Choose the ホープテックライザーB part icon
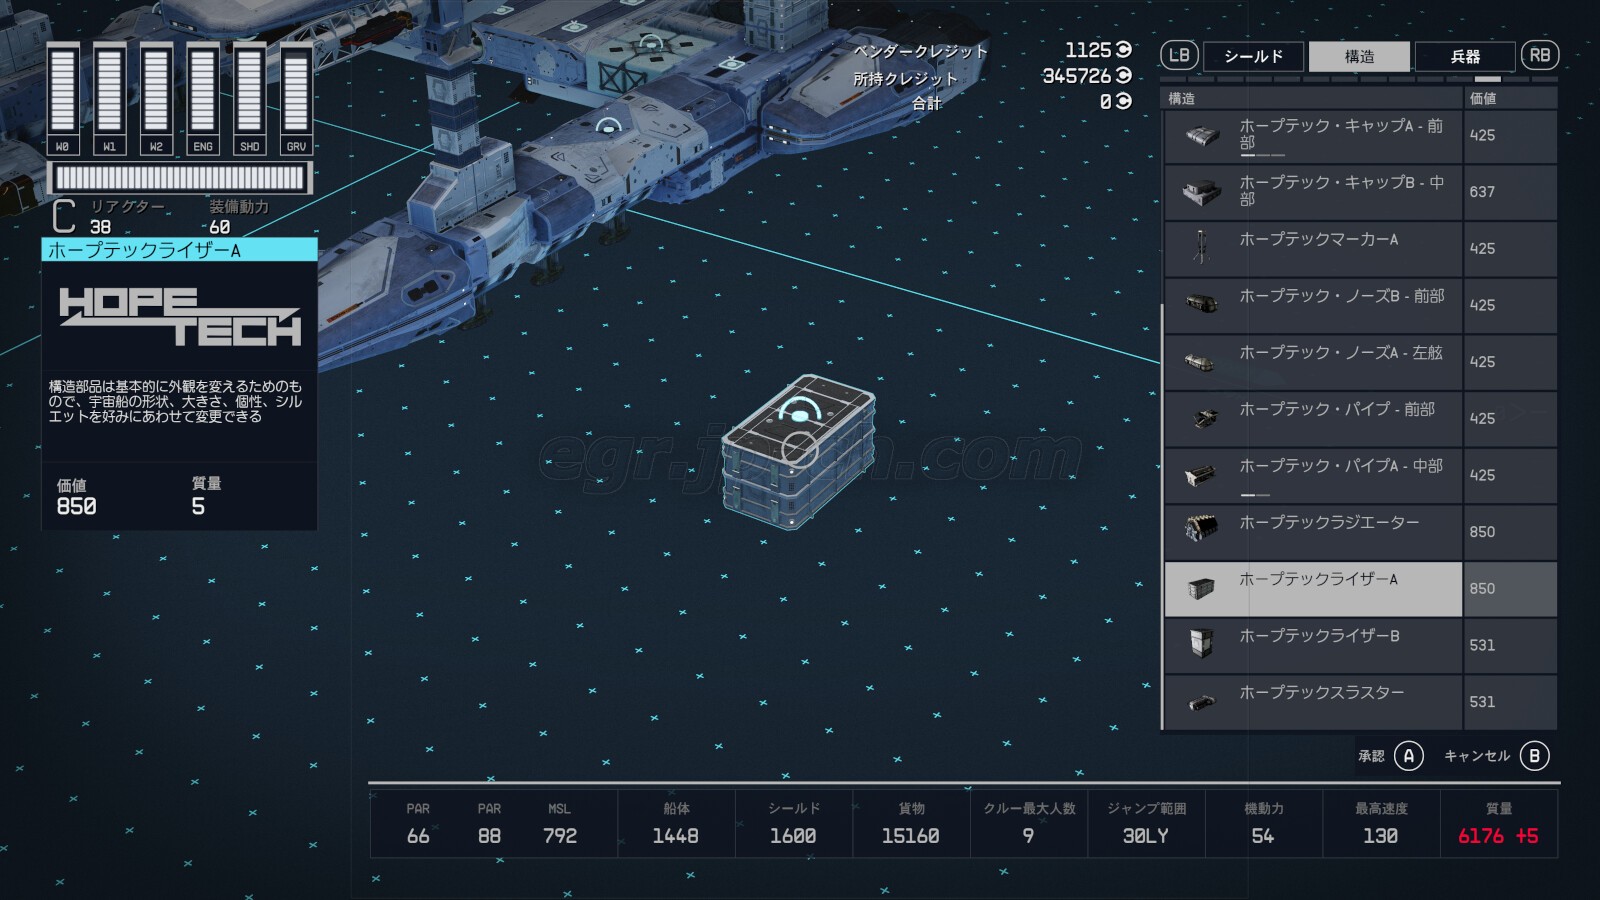 [1201, 645]
